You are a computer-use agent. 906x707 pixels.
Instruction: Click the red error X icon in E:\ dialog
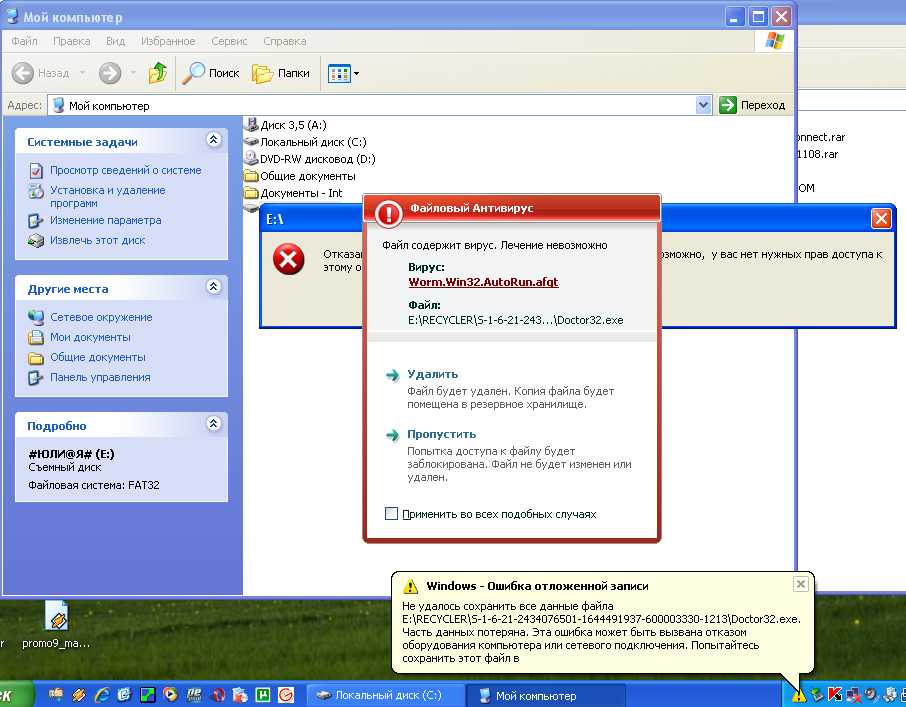(288, 258)
